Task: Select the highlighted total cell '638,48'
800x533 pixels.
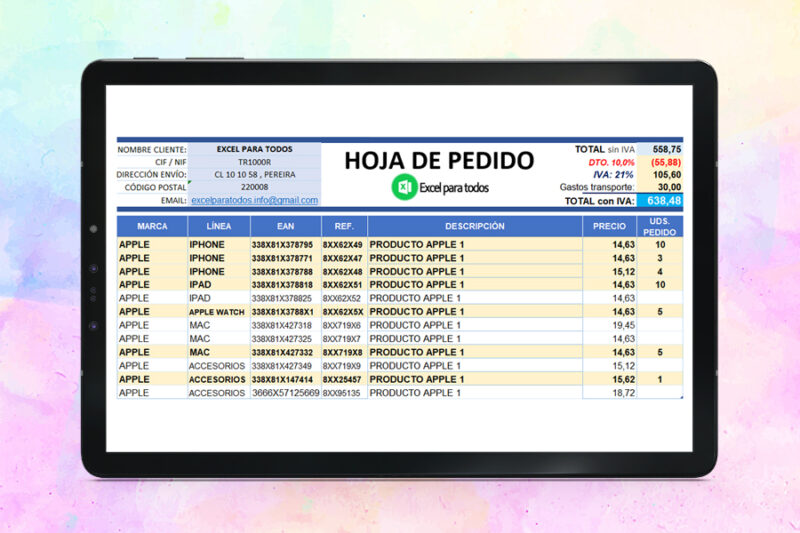Action: point(660,200)
